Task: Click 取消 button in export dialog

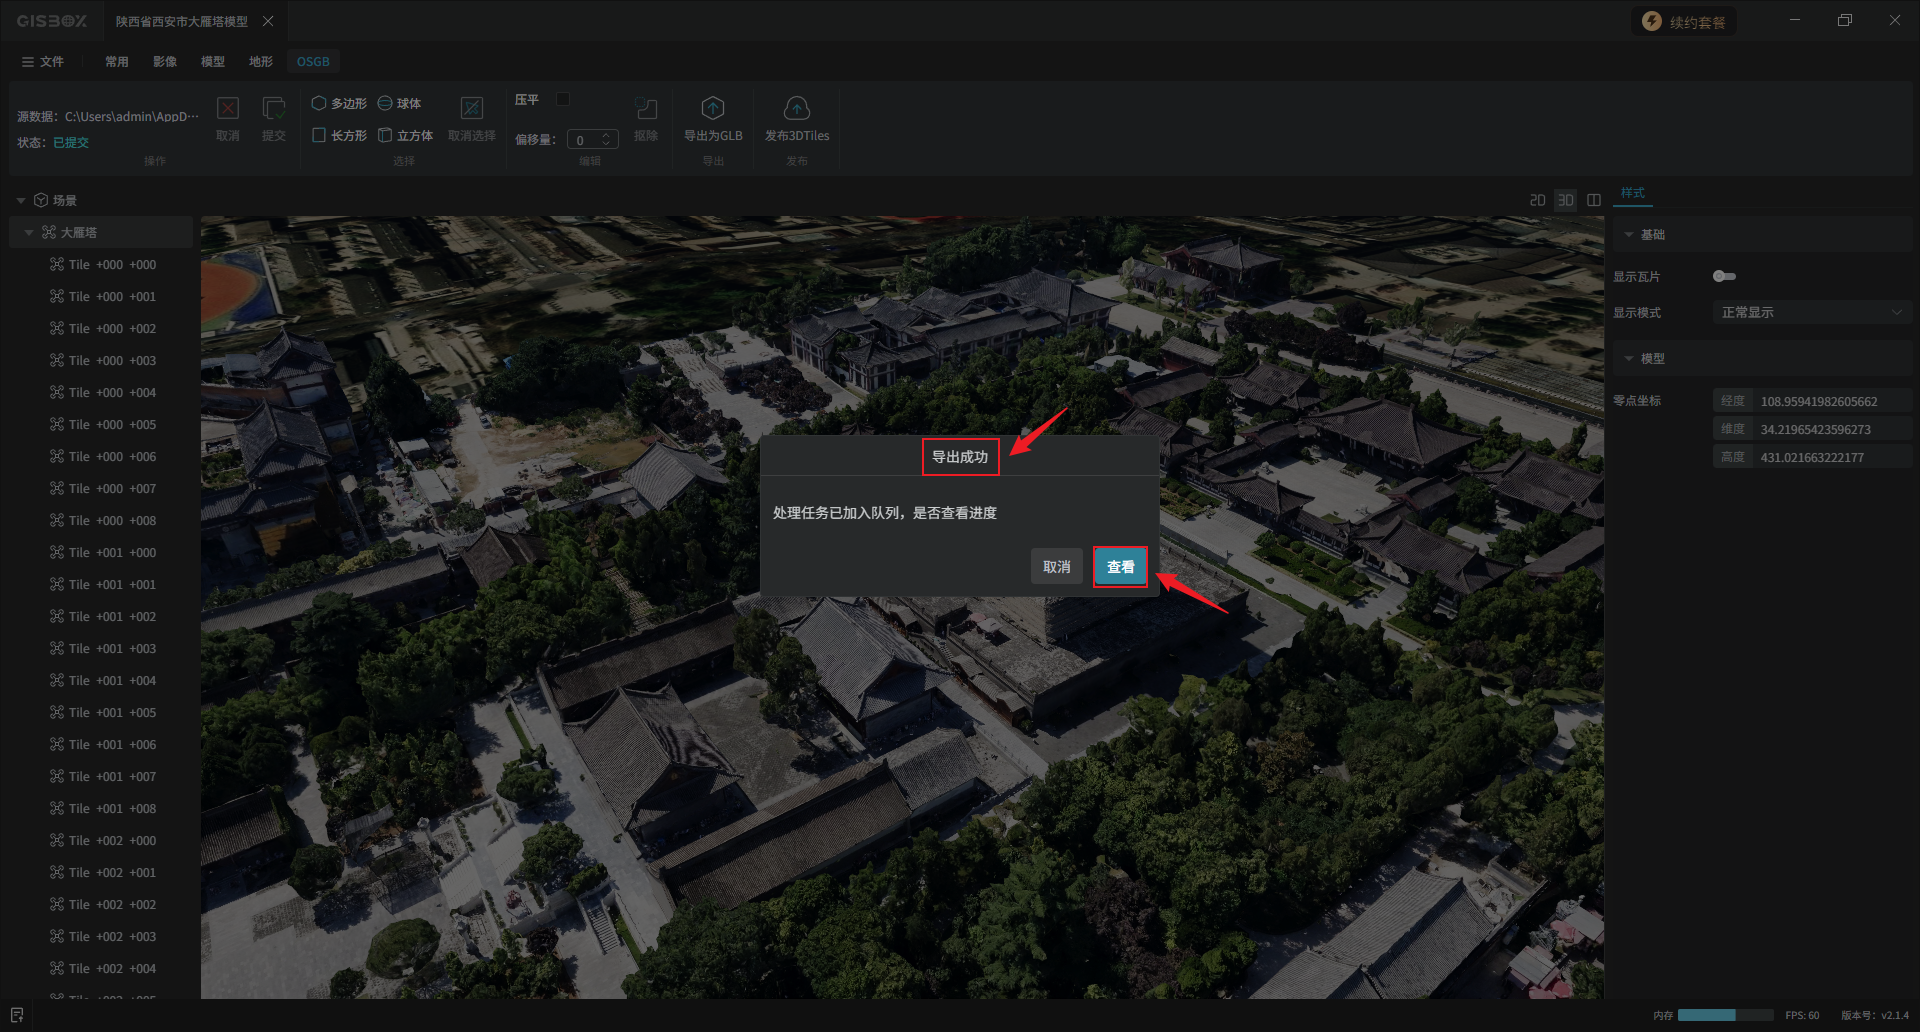Action: pyautogui.click(x=1056, y=567)
